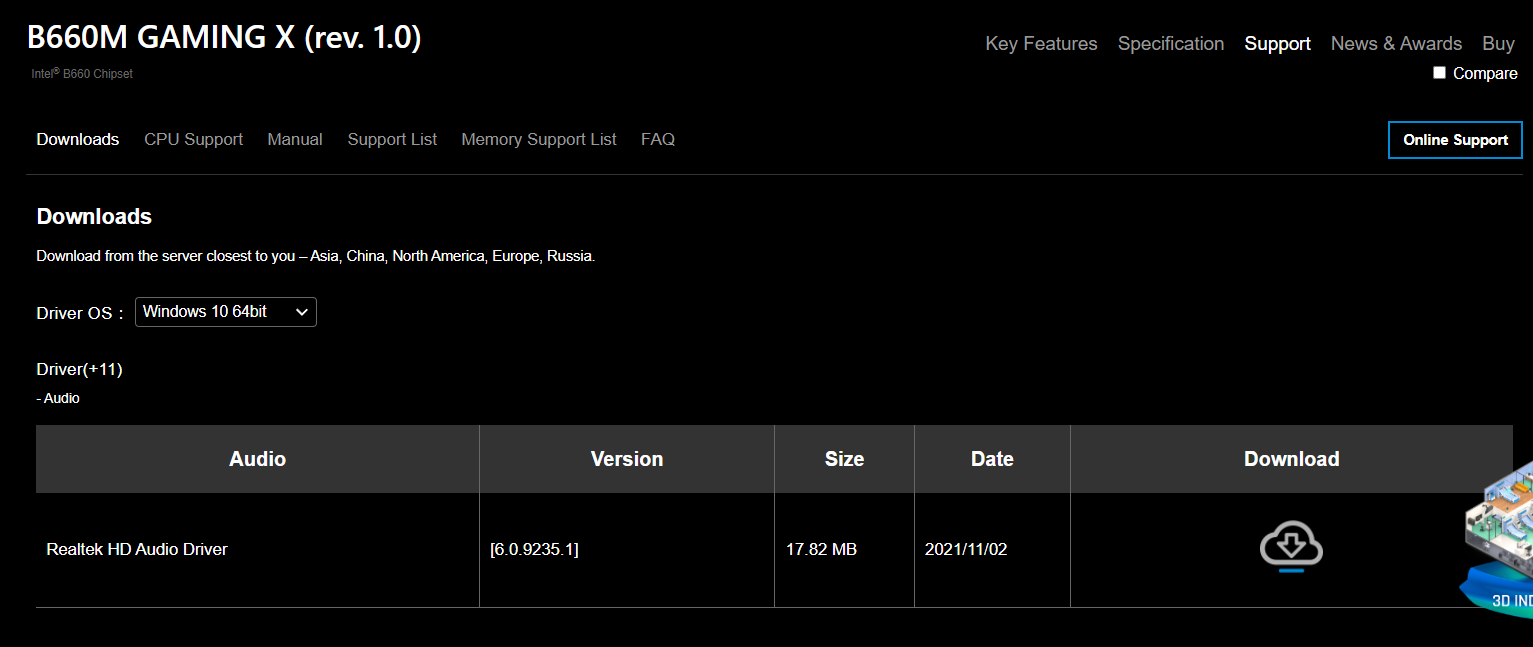Open the Driver OS dropdown
This screenshot has width=1533, height=647.
[x=226, y=312]
